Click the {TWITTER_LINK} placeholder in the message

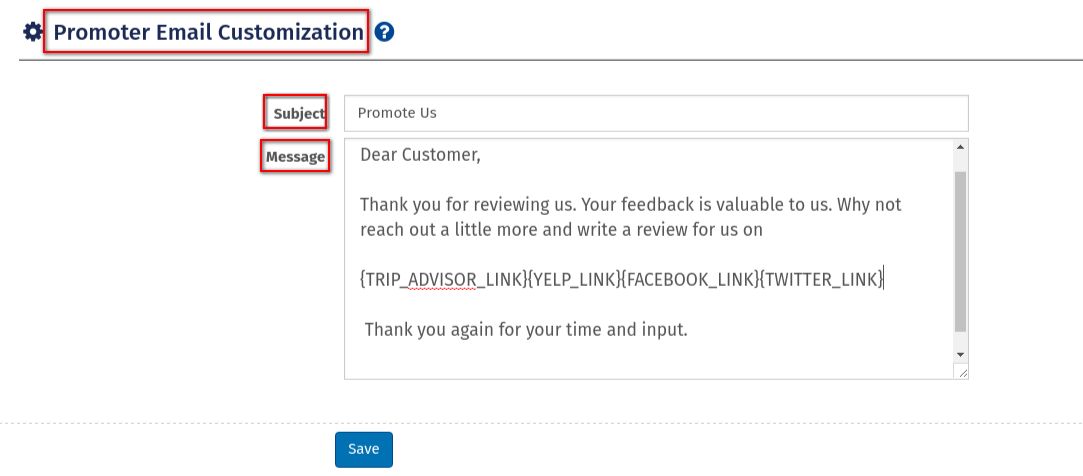tap(821, 279)
